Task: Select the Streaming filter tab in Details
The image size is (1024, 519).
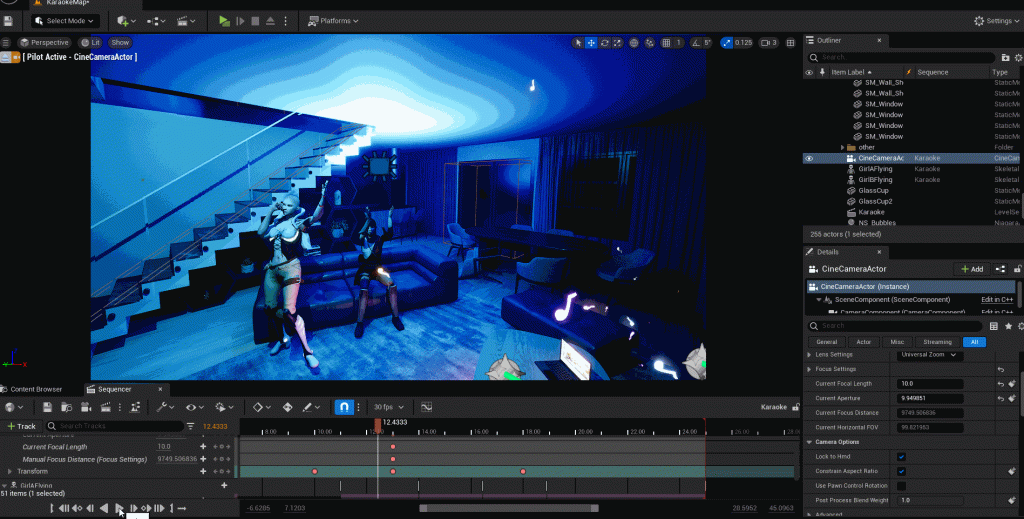Action: coord(937,342)
